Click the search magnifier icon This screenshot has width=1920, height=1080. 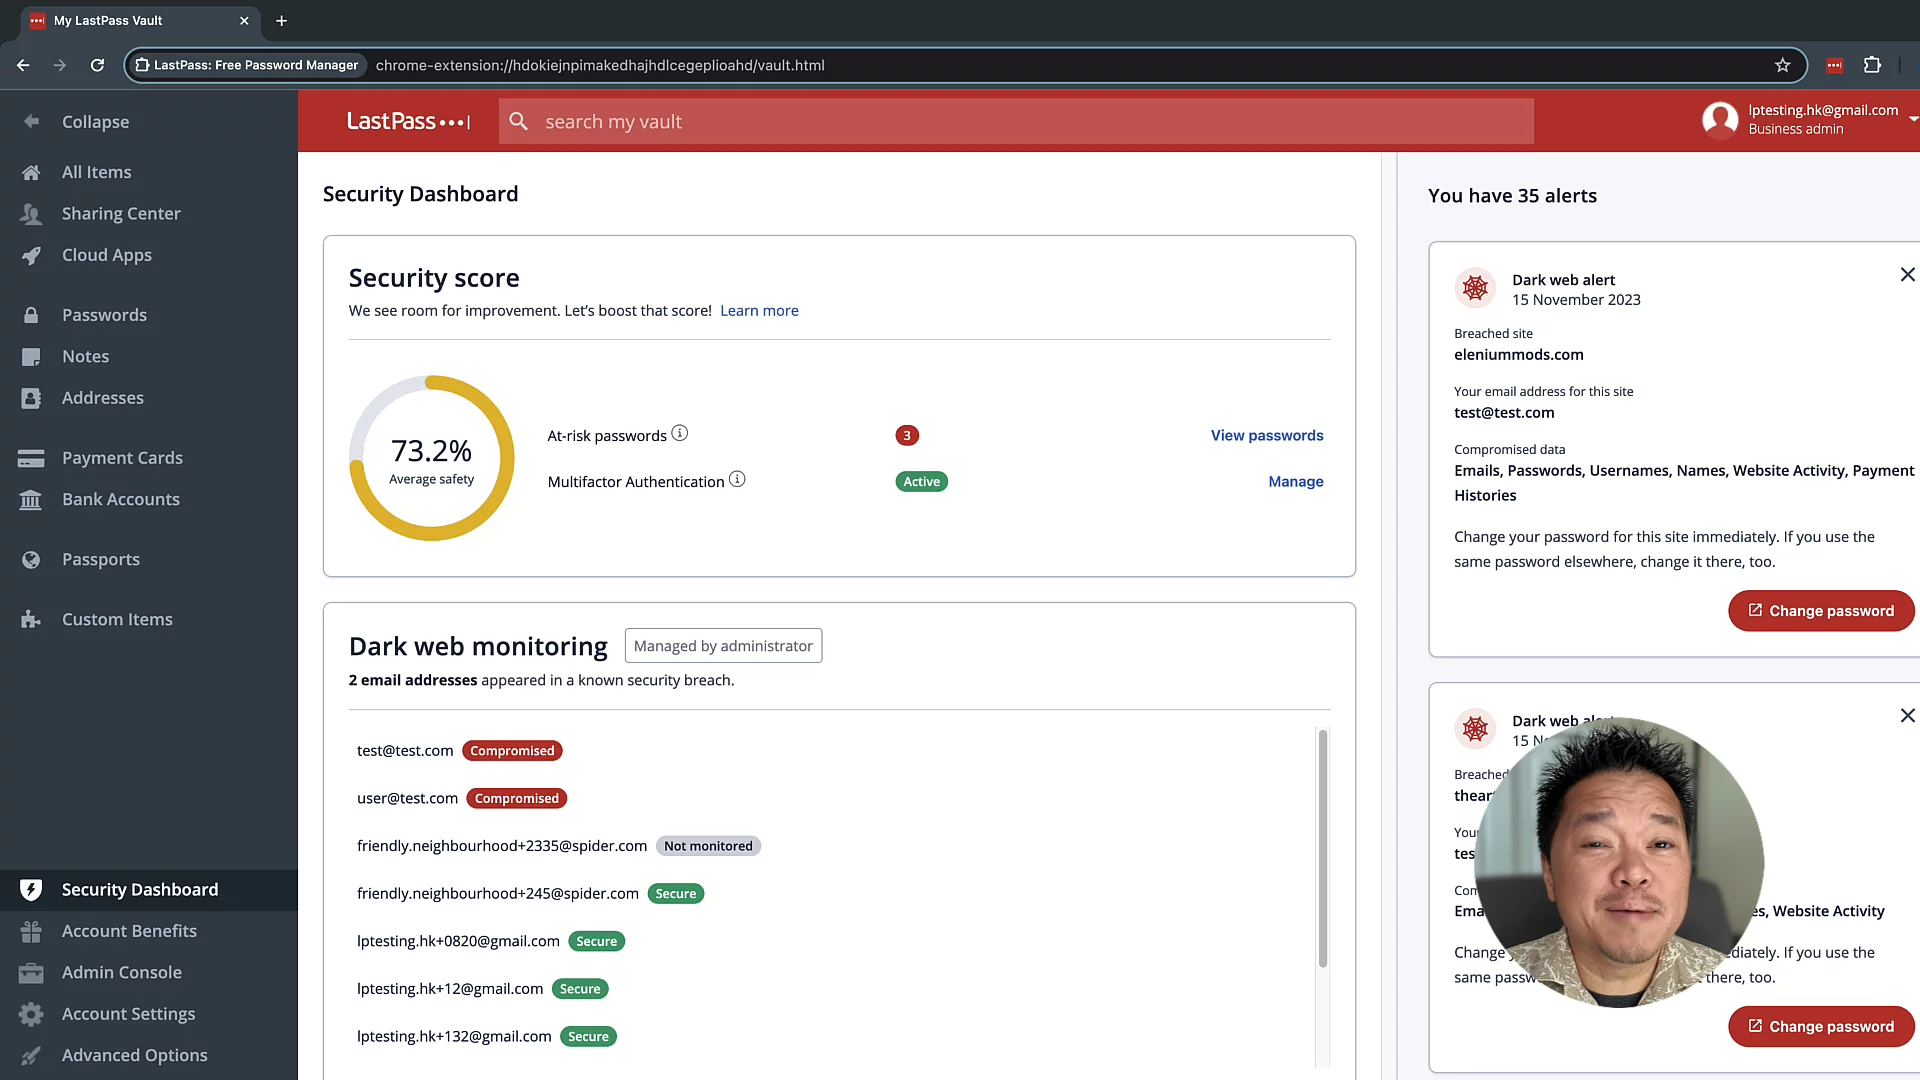[518, 121]
